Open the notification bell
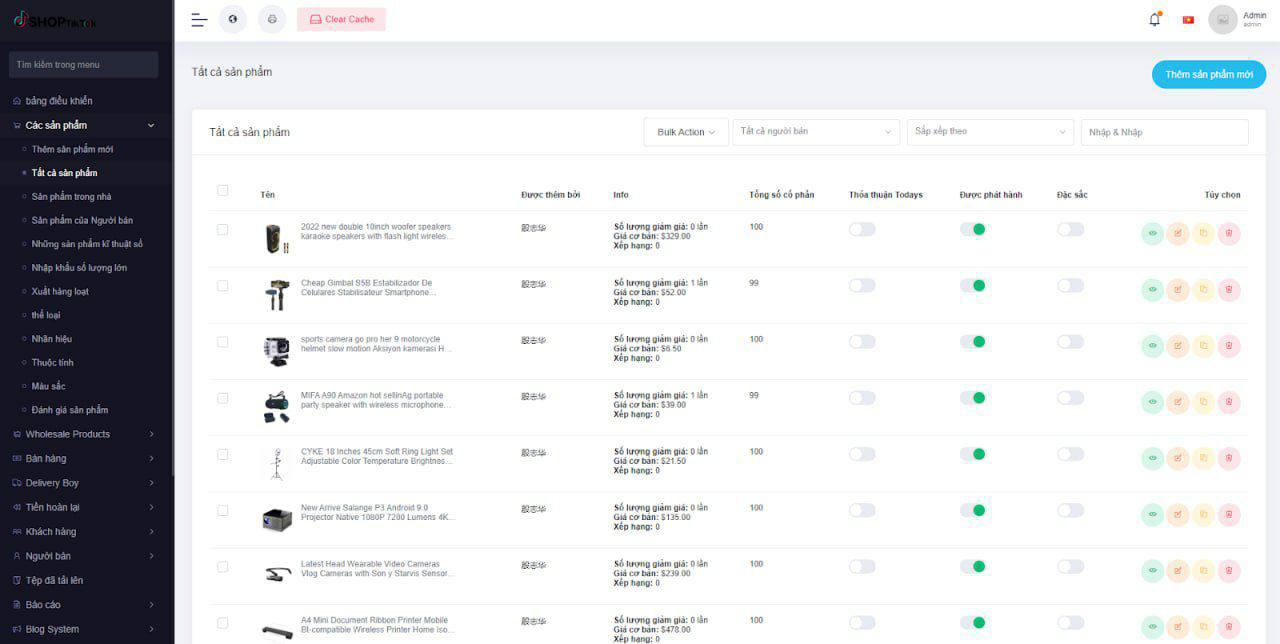Image resolution: width=1280 pixels, height=644 pixels. (x=1155, y=20)
